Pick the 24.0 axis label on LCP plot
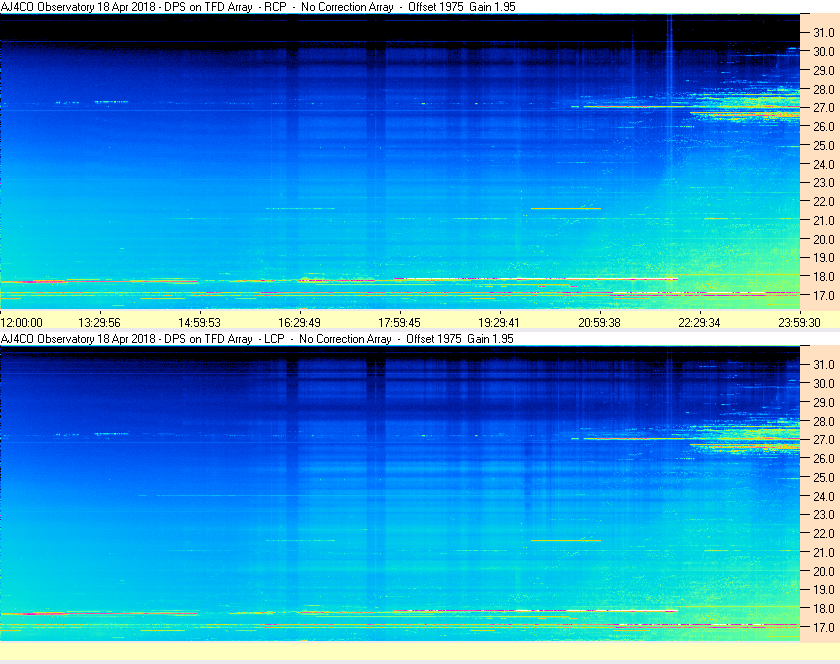This screenshot has width=840, height=664. [824, 496]
